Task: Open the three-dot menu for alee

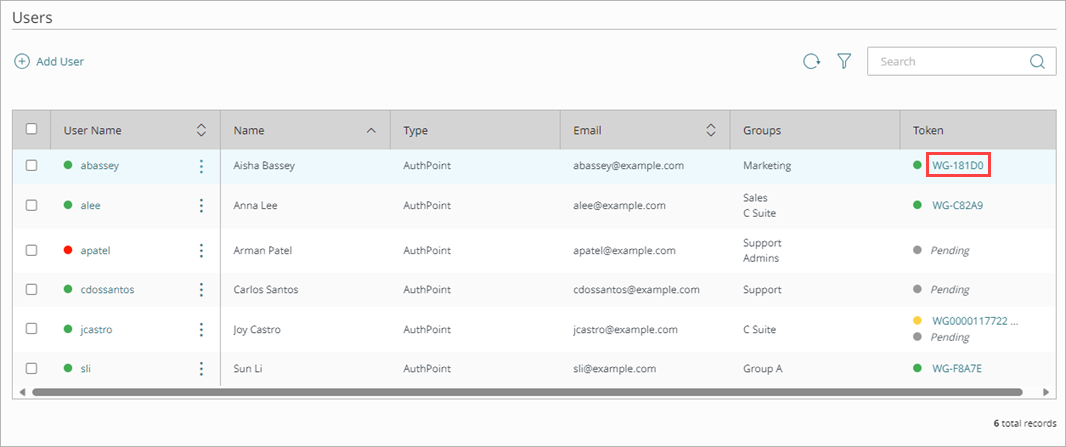Action: [x=201, y=205]
